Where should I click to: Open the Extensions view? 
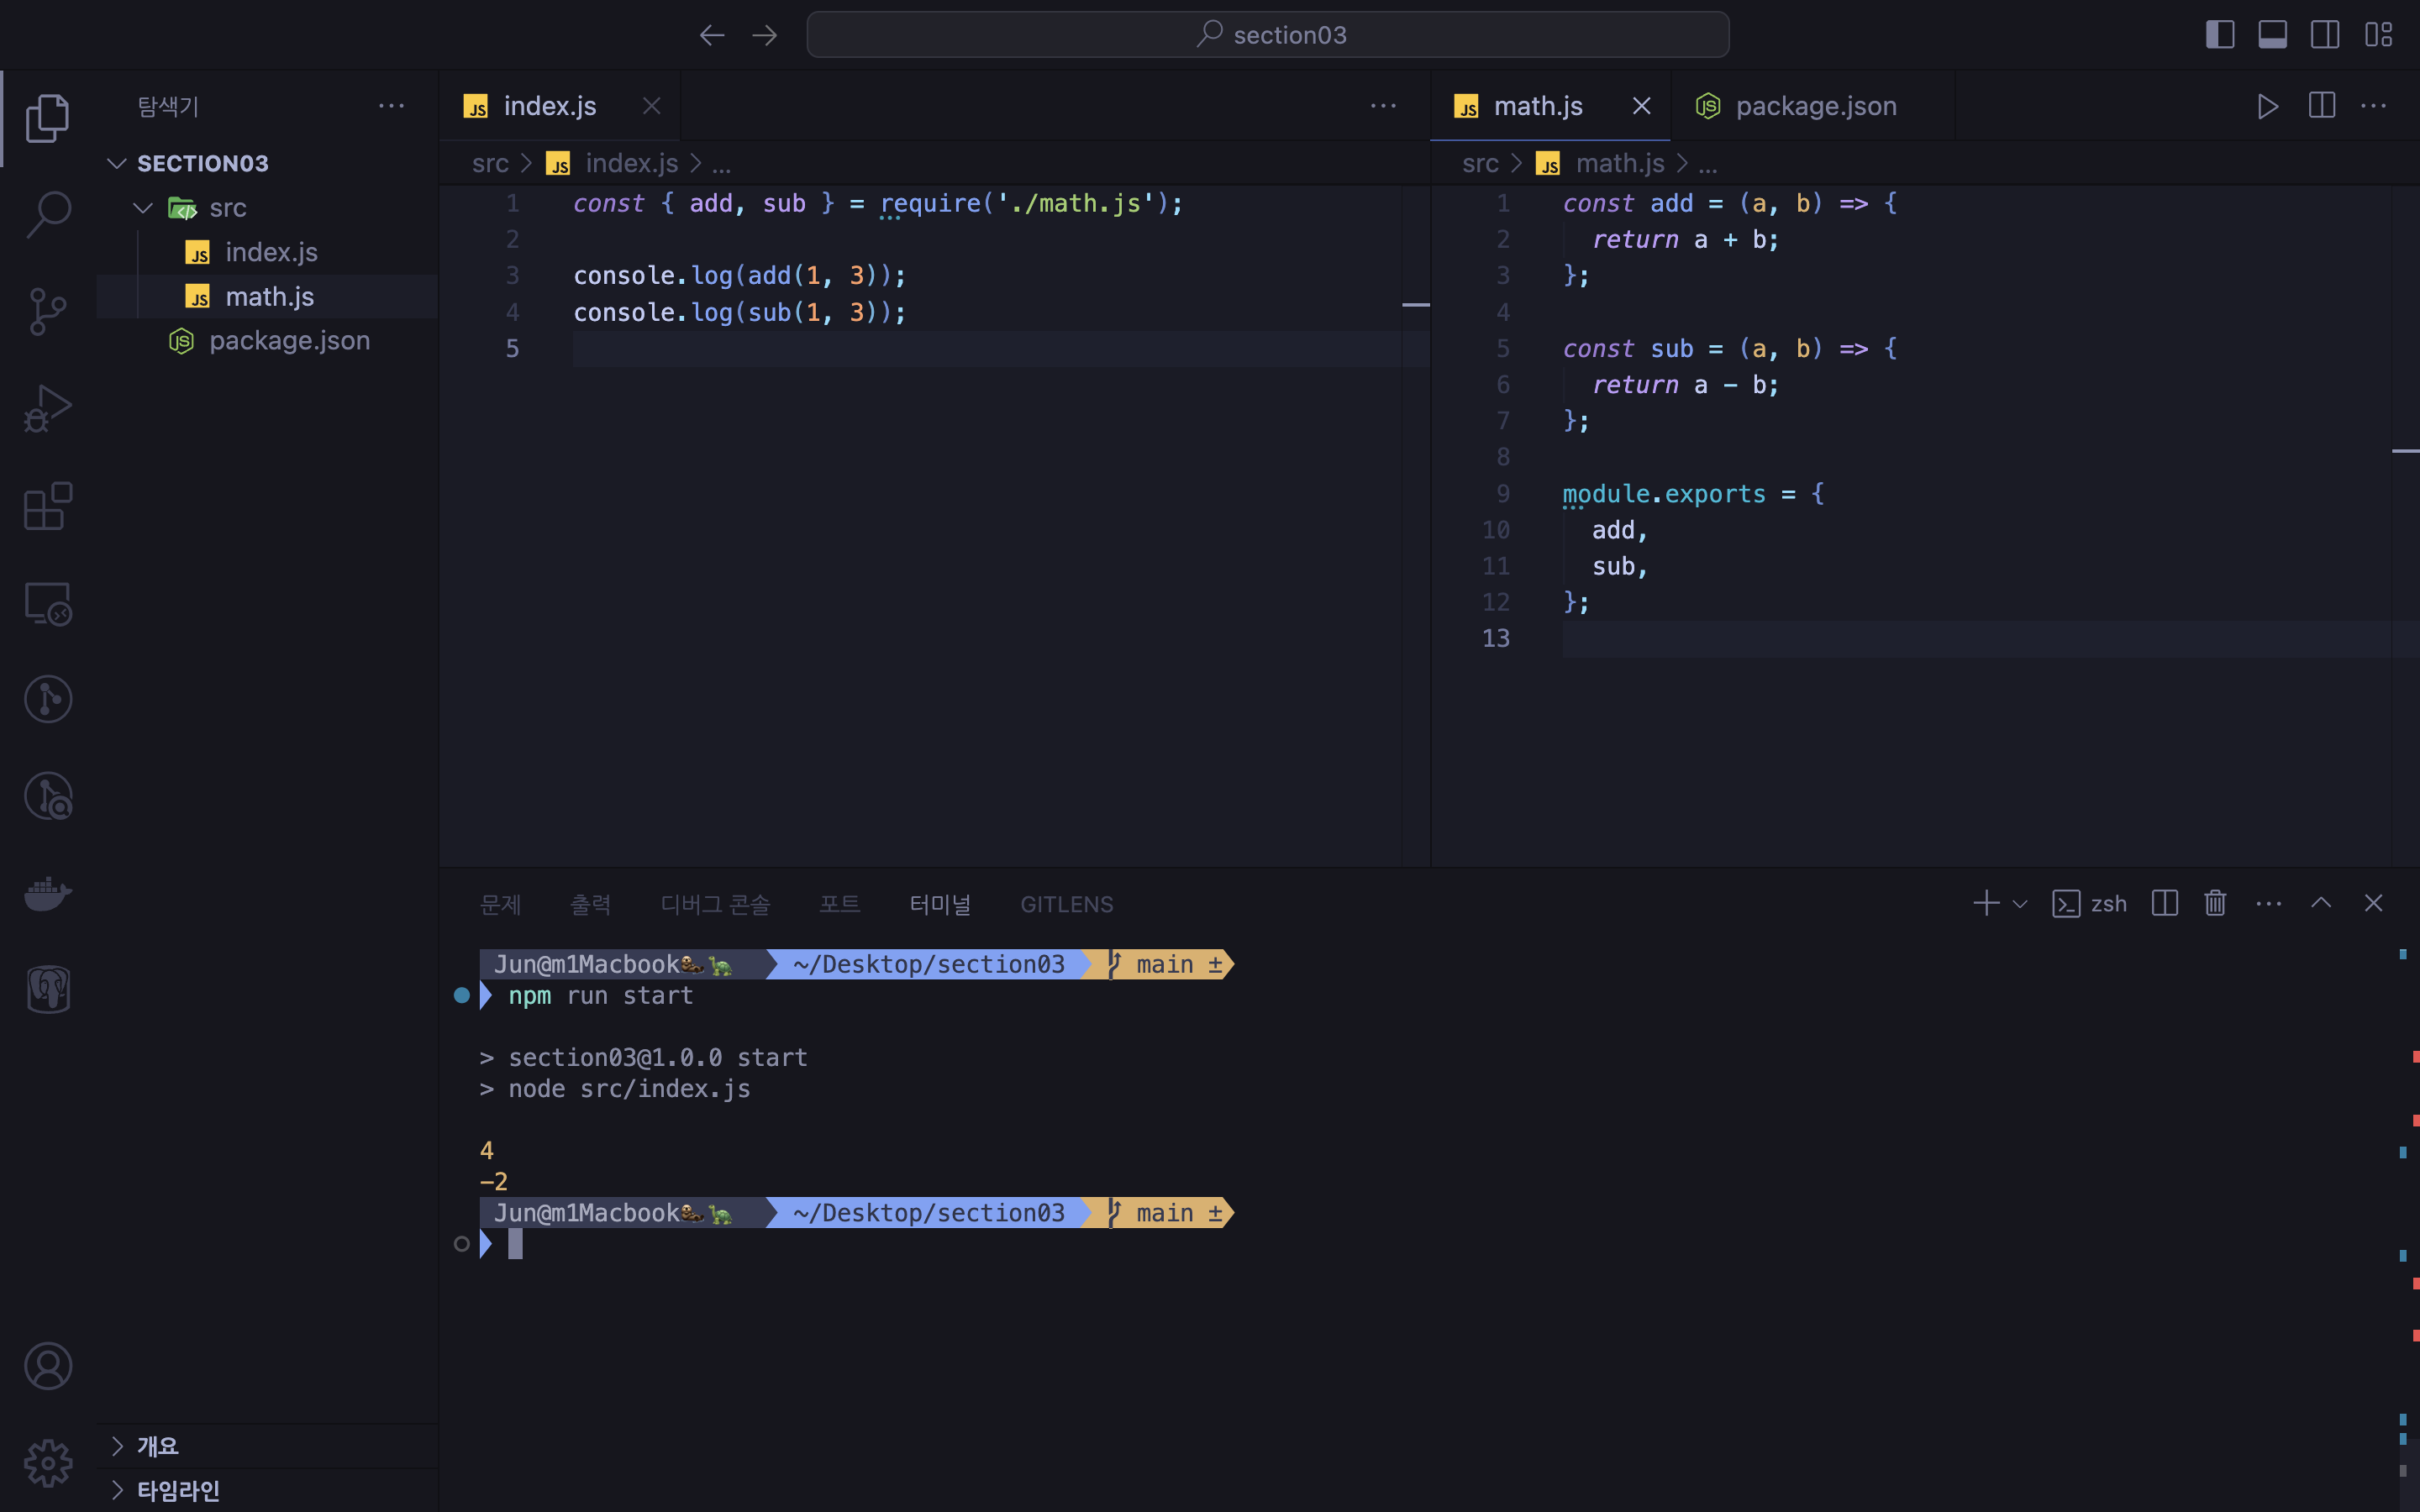click(x=48, y=506)
